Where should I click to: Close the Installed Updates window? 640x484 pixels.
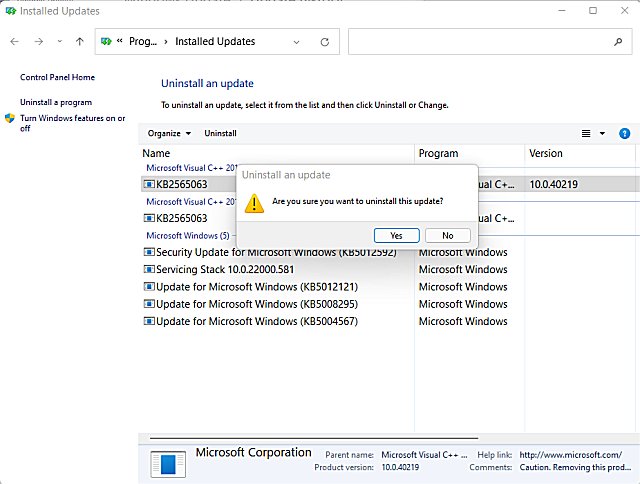624,11
